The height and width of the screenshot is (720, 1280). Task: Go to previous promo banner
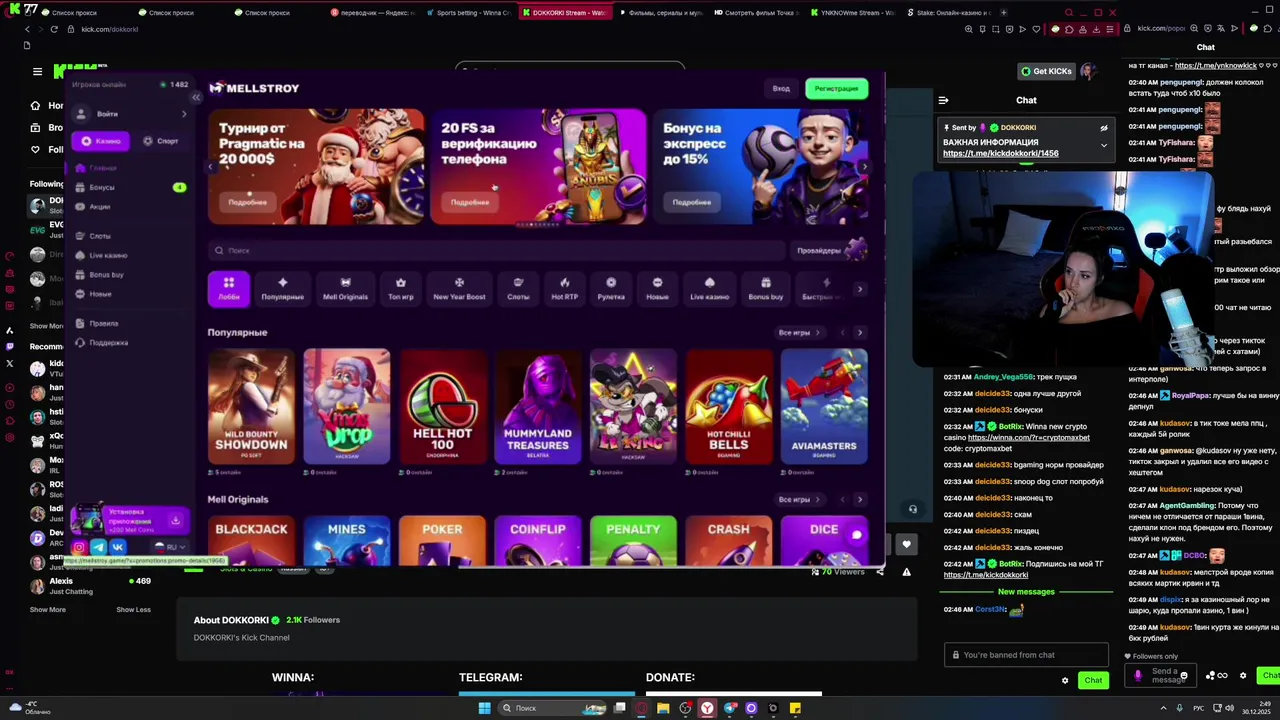[x=212, y=167]
